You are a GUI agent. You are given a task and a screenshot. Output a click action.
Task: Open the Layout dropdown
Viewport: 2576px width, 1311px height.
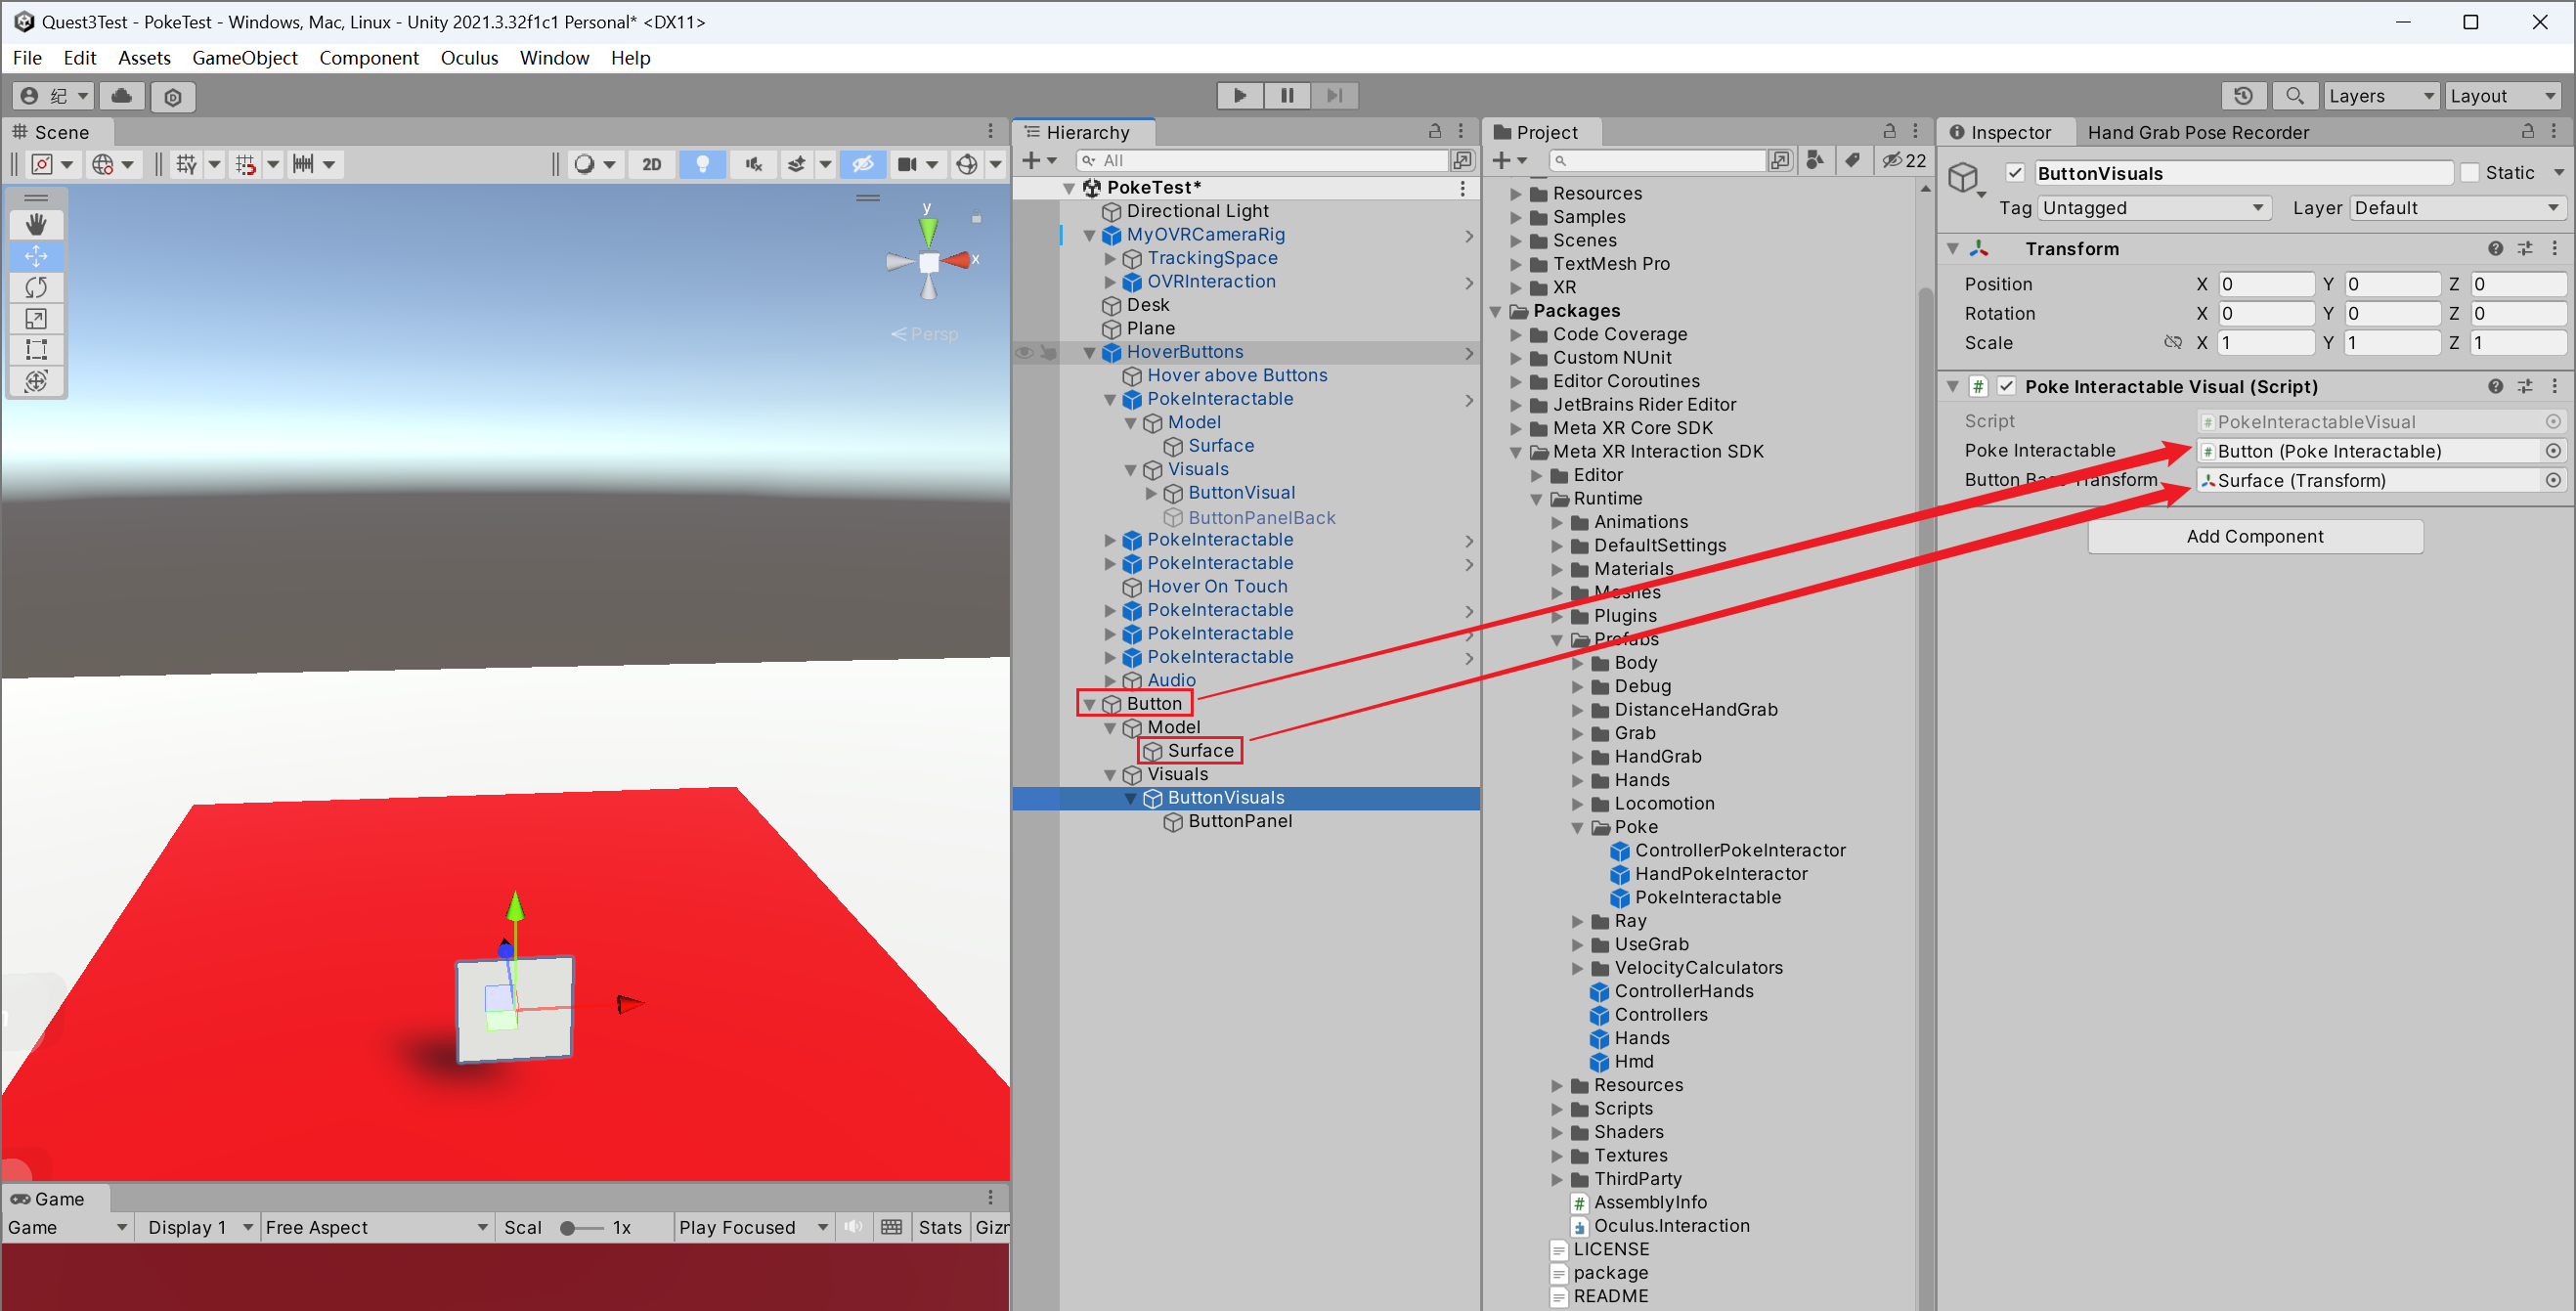[2503, 96]
